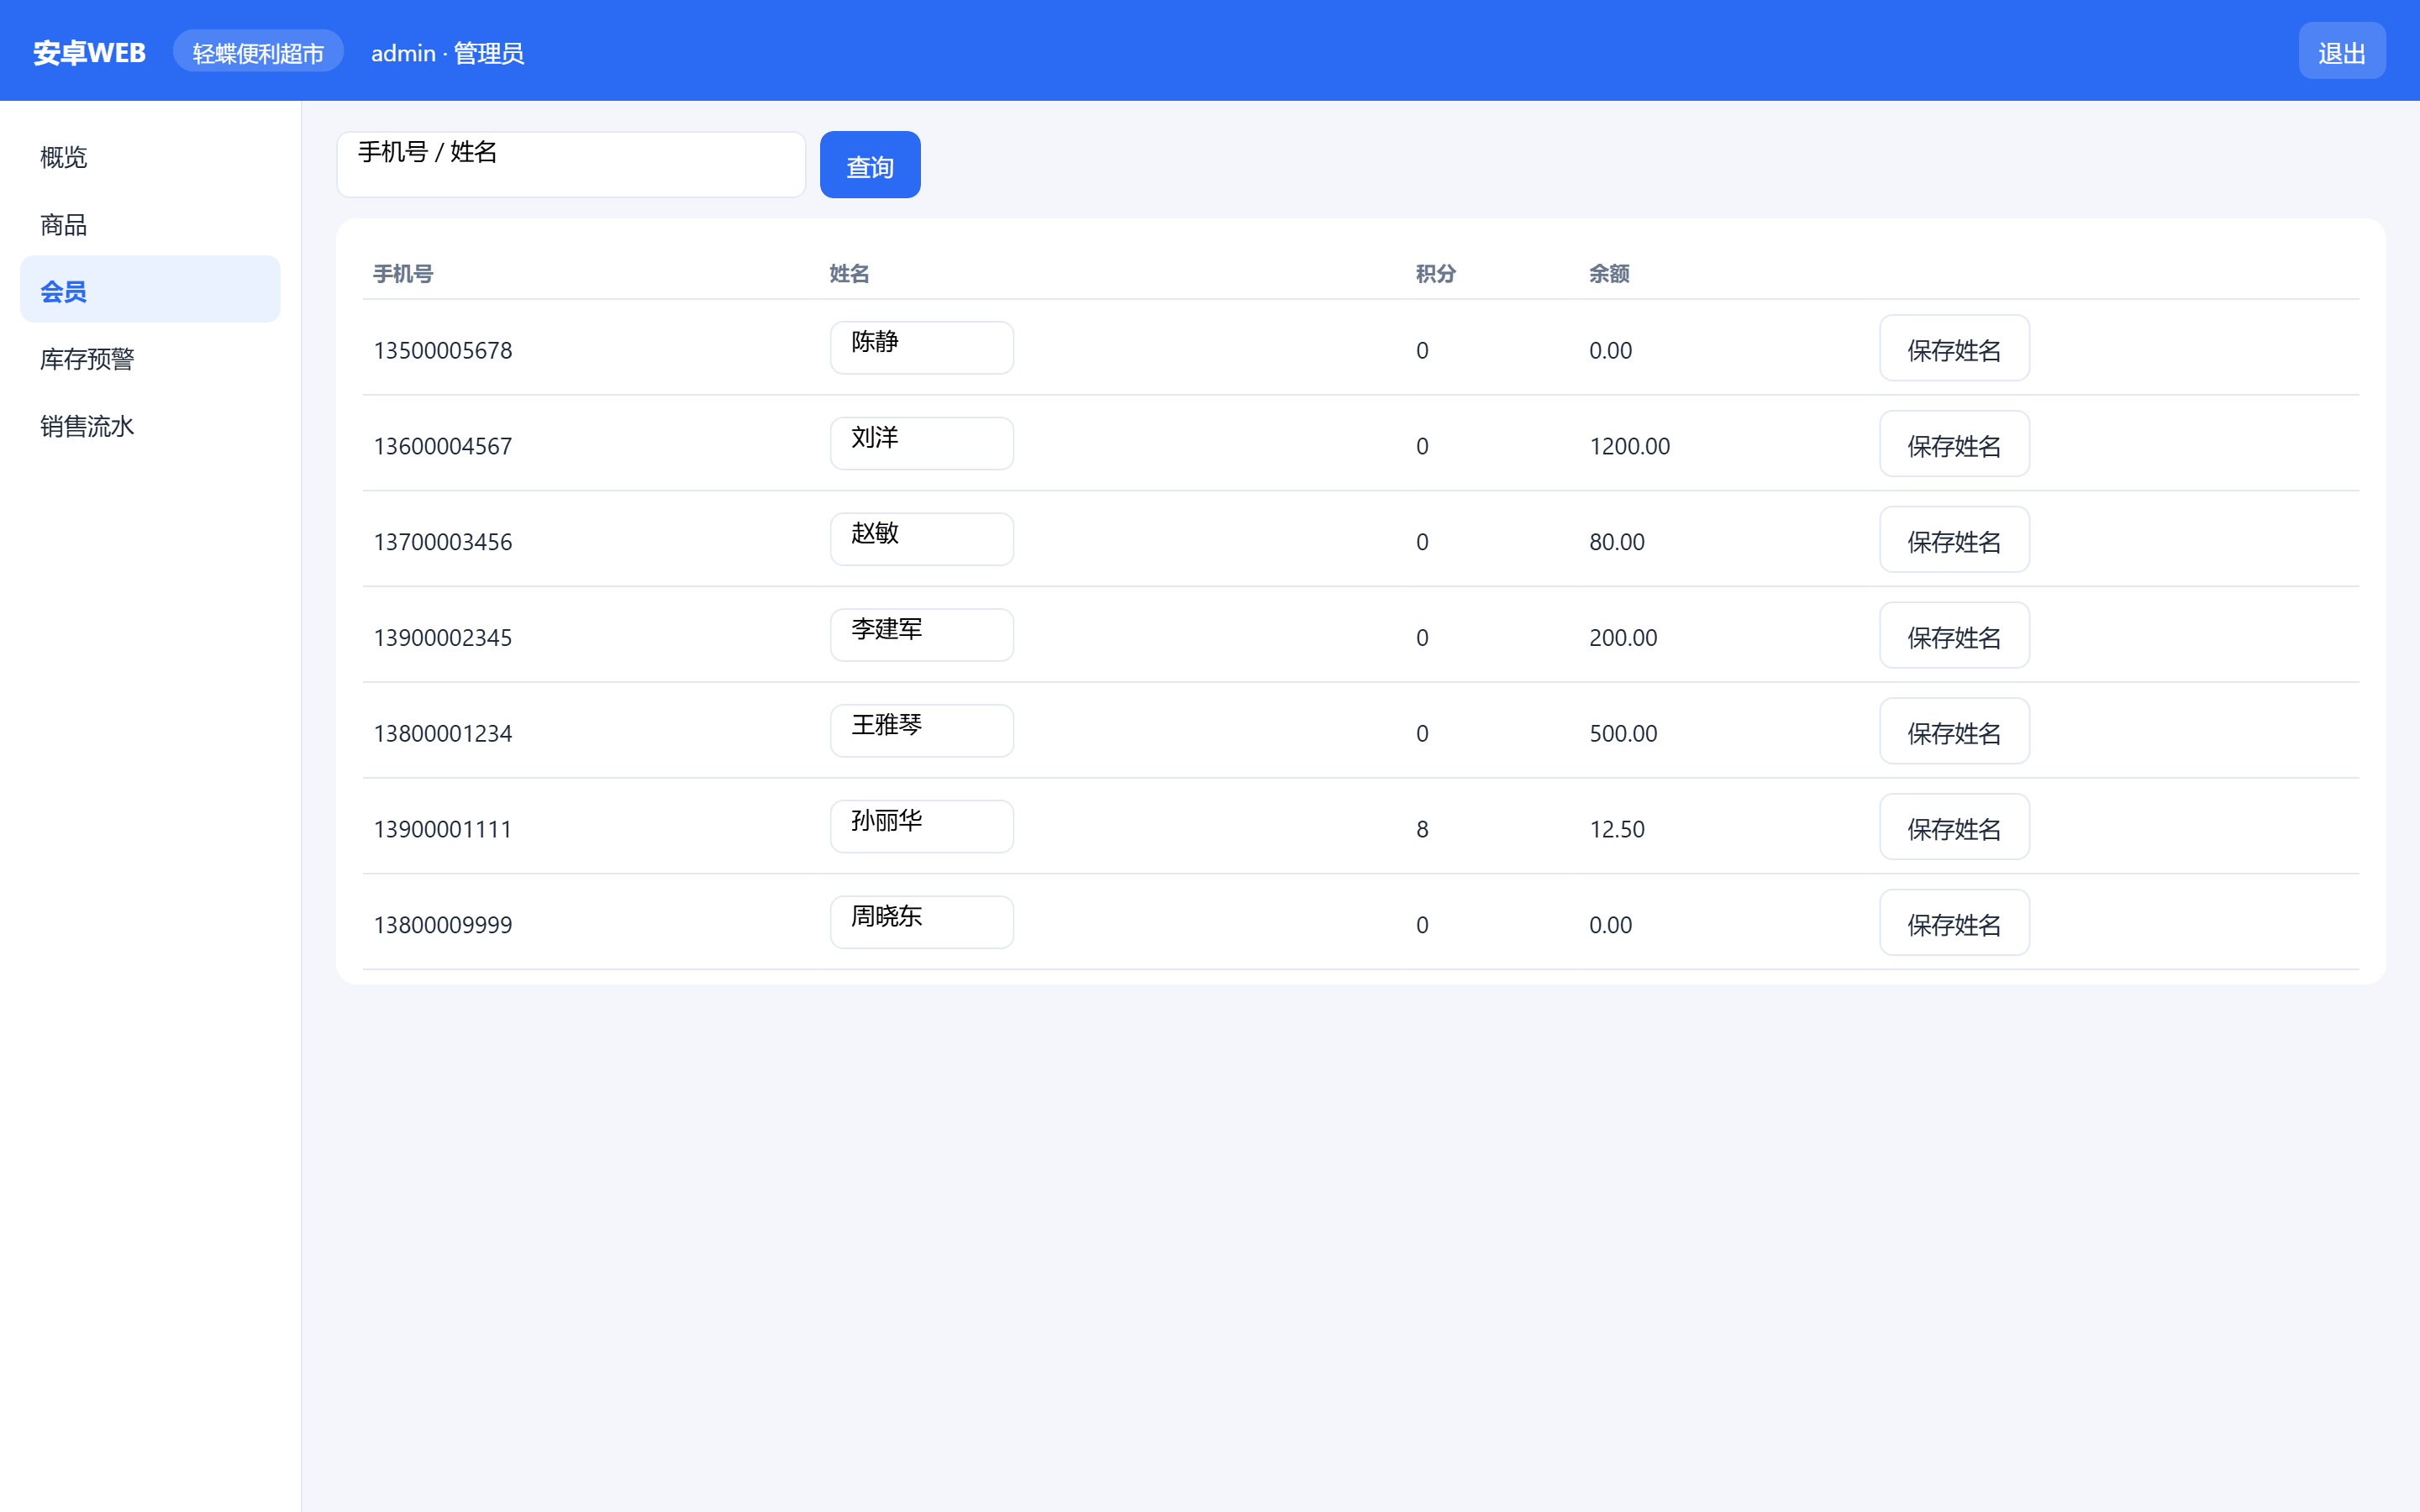
Task: Click the 积分 column header
Action: click(1436, 274)
